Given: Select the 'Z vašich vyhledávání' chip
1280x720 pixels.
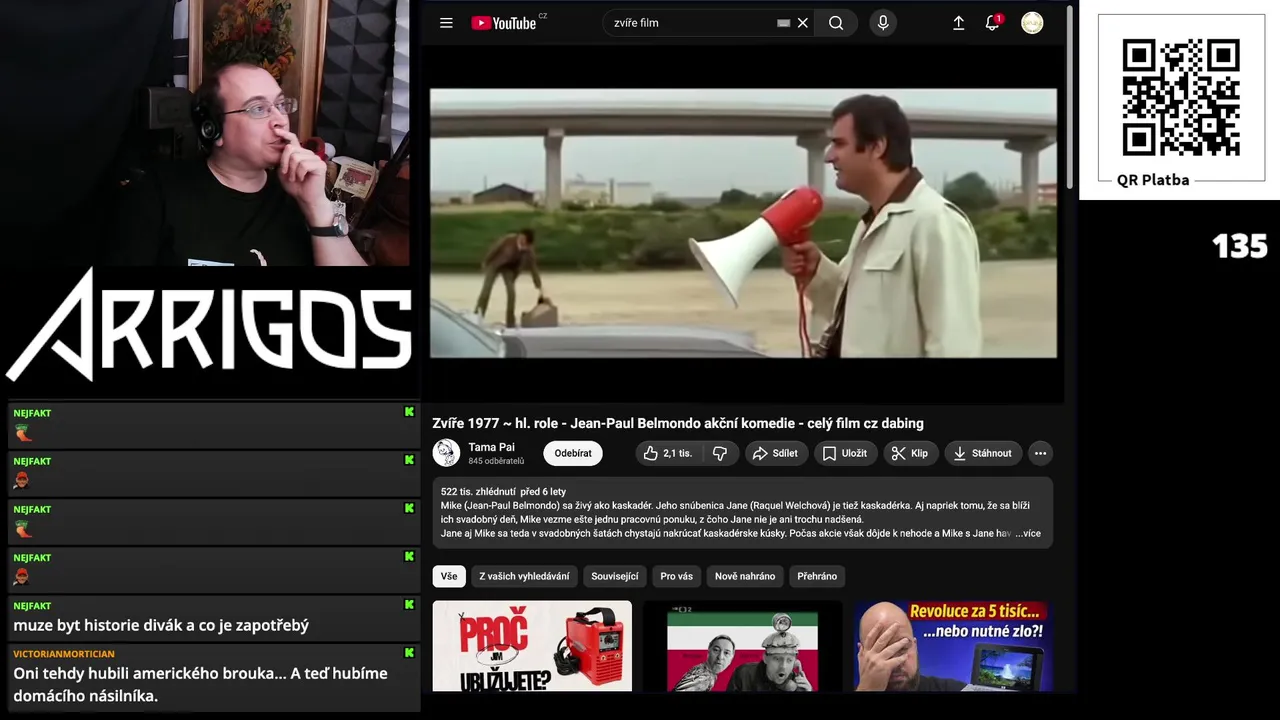Looking at the screenshot, I should pyautogui.click(x=524, y=576).
